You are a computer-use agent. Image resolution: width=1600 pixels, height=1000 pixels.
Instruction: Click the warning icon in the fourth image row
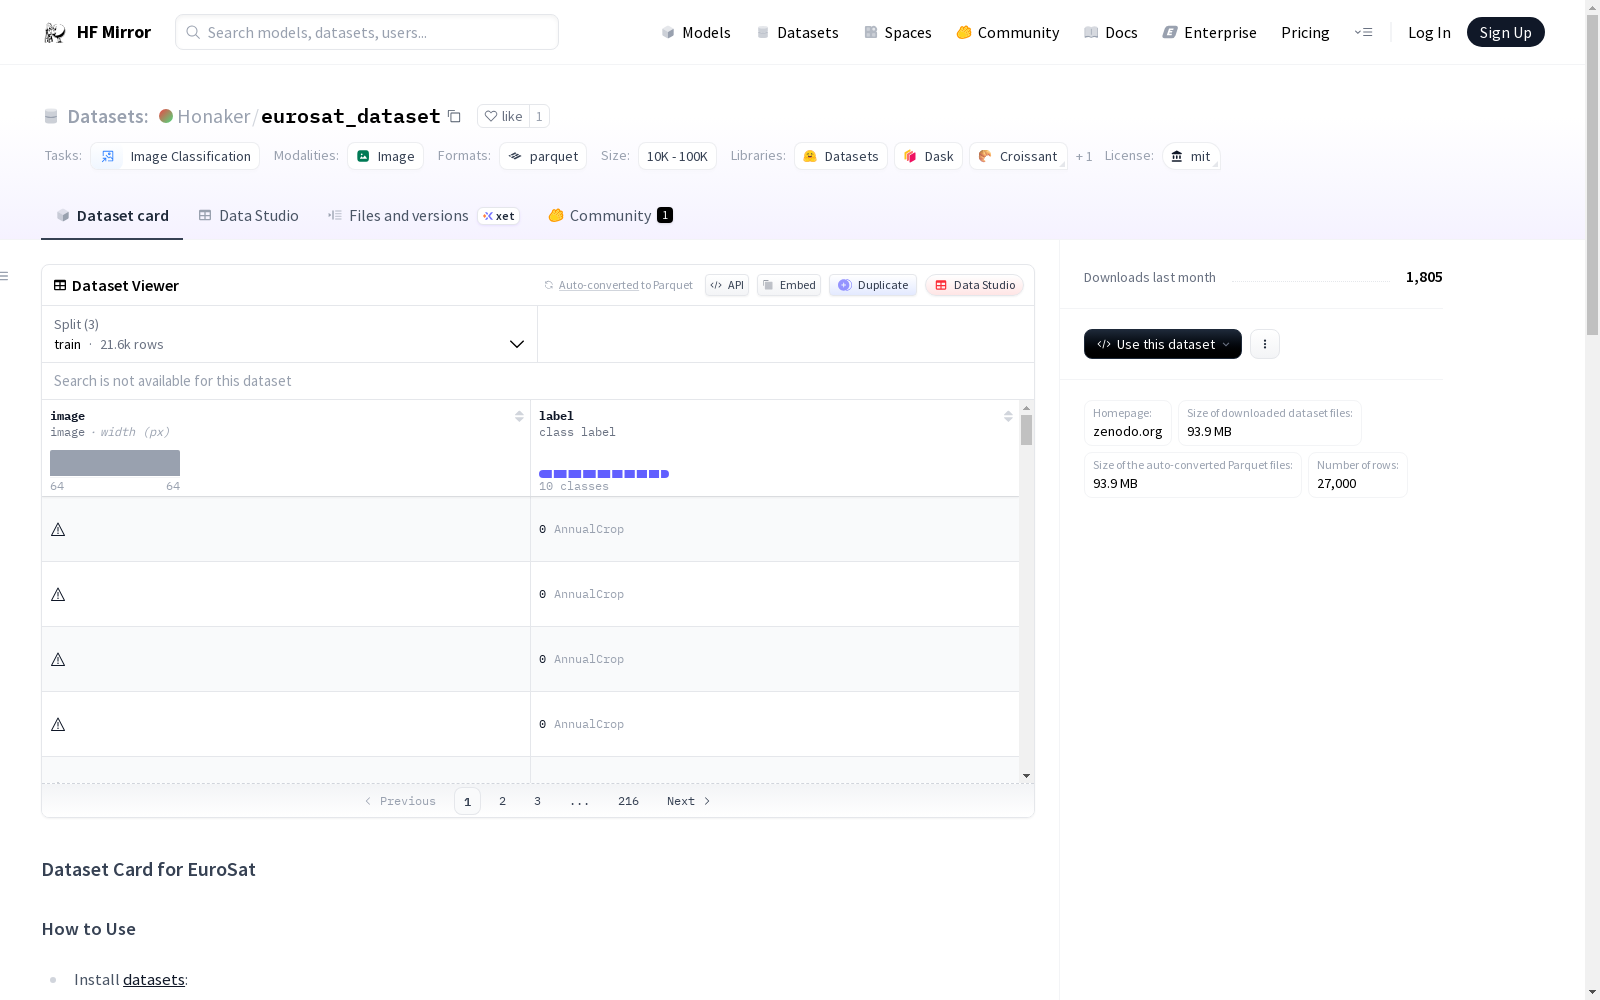pyautogui.click(x=58, y=724)
